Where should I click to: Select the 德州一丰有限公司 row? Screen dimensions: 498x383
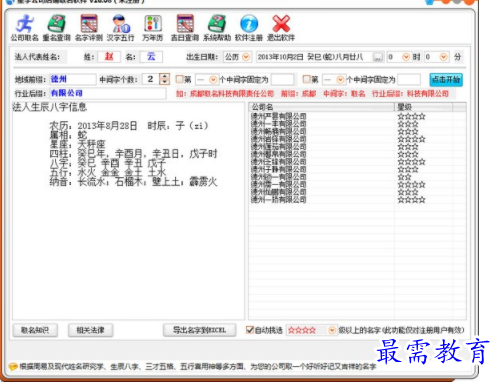pyautogui.click(x=357, y=124)
